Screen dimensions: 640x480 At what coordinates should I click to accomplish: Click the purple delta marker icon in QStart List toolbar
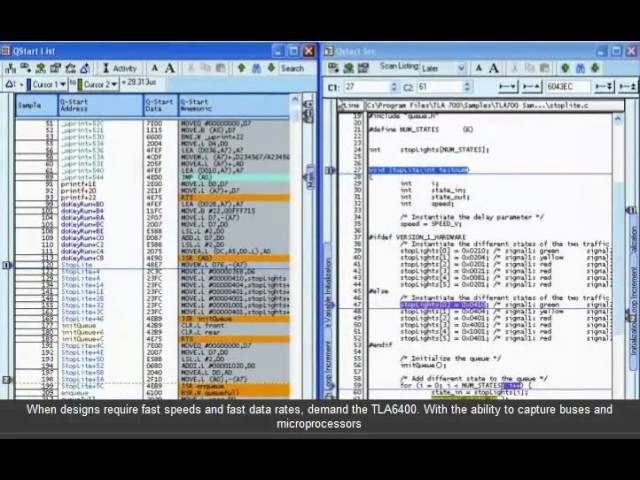(85, 68)
